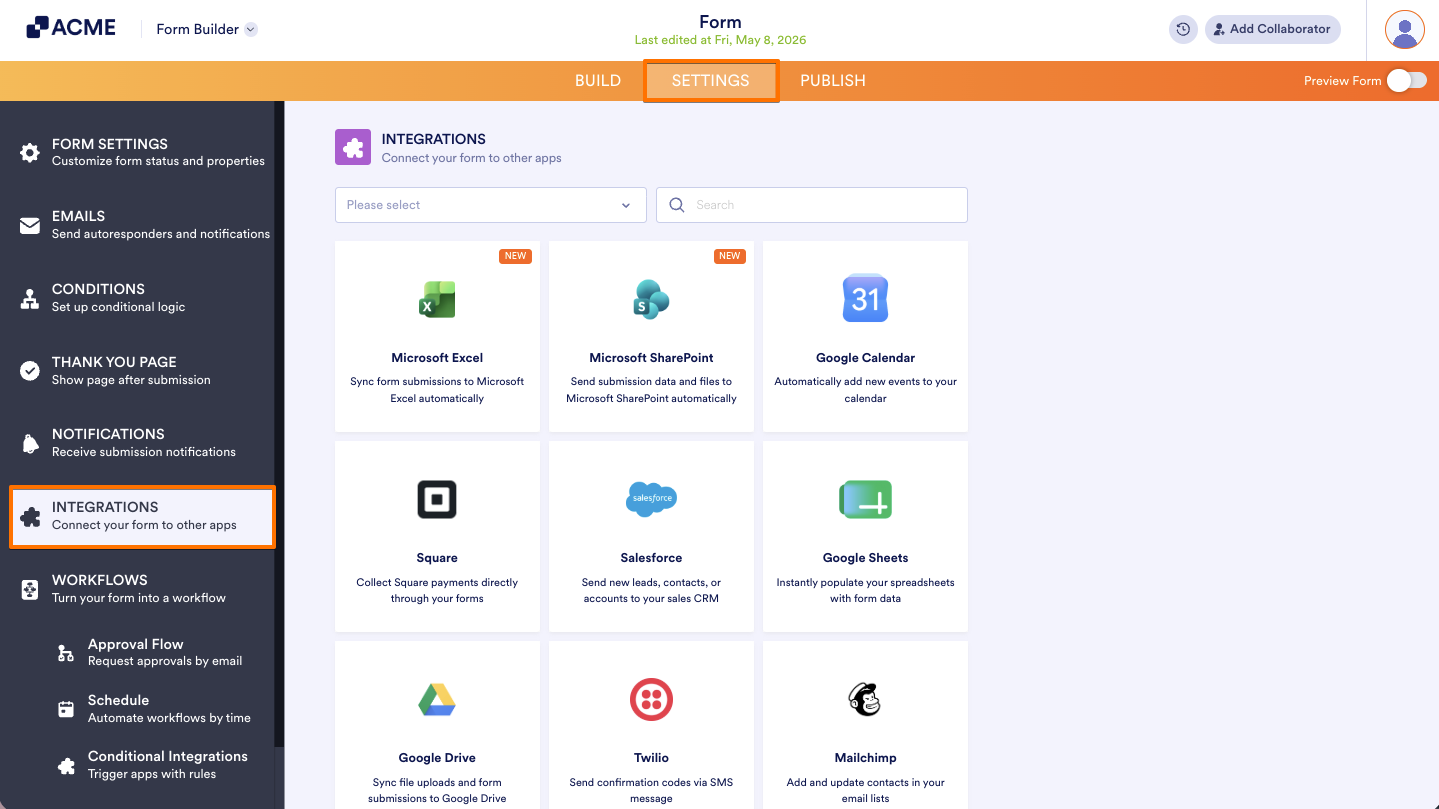Click the Google Drive logo
This screenshot has width=1439, height=809.
point(437,700)
